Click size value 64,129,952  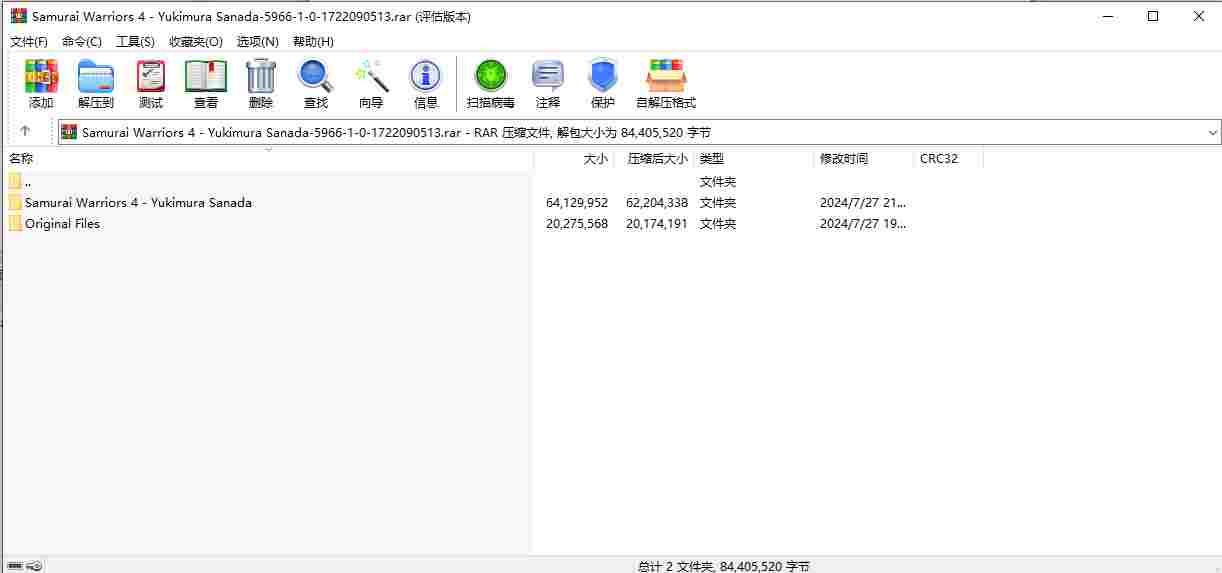pos(577,202)
